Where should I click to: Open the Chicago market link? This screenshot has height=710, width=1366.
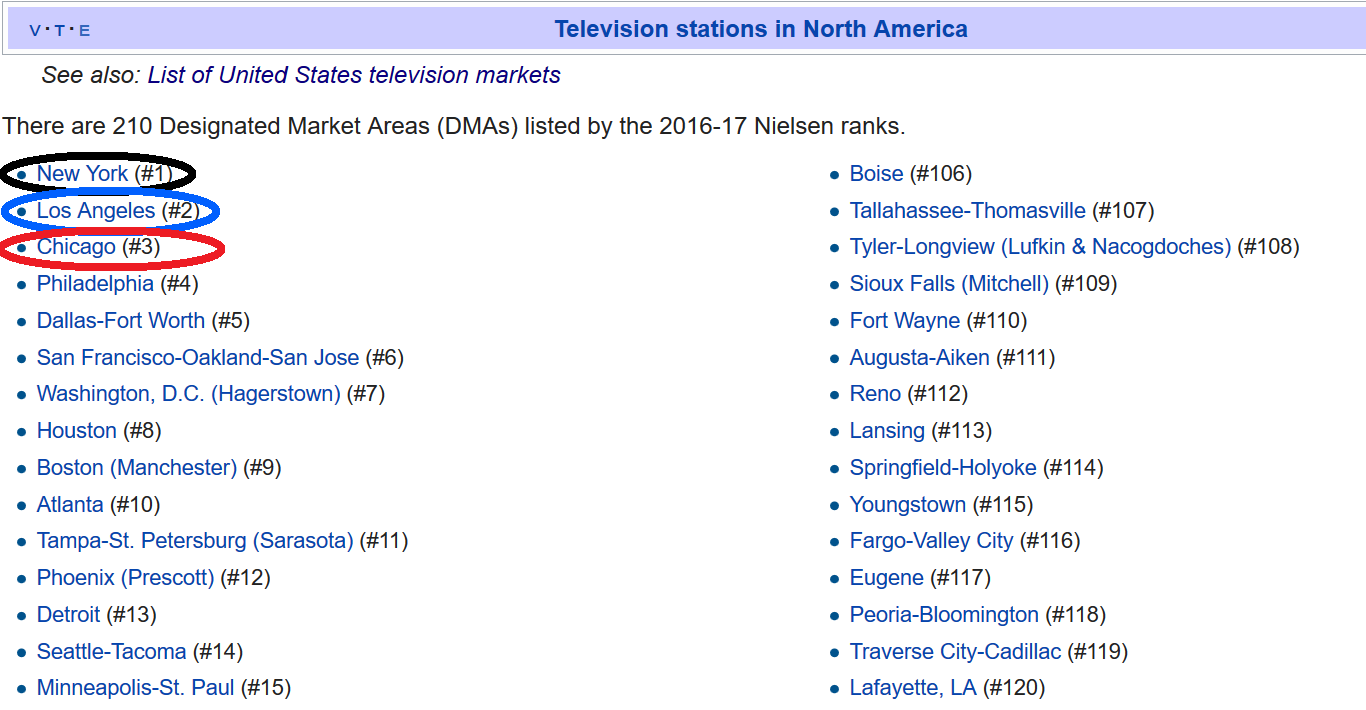tap(76, 247)
